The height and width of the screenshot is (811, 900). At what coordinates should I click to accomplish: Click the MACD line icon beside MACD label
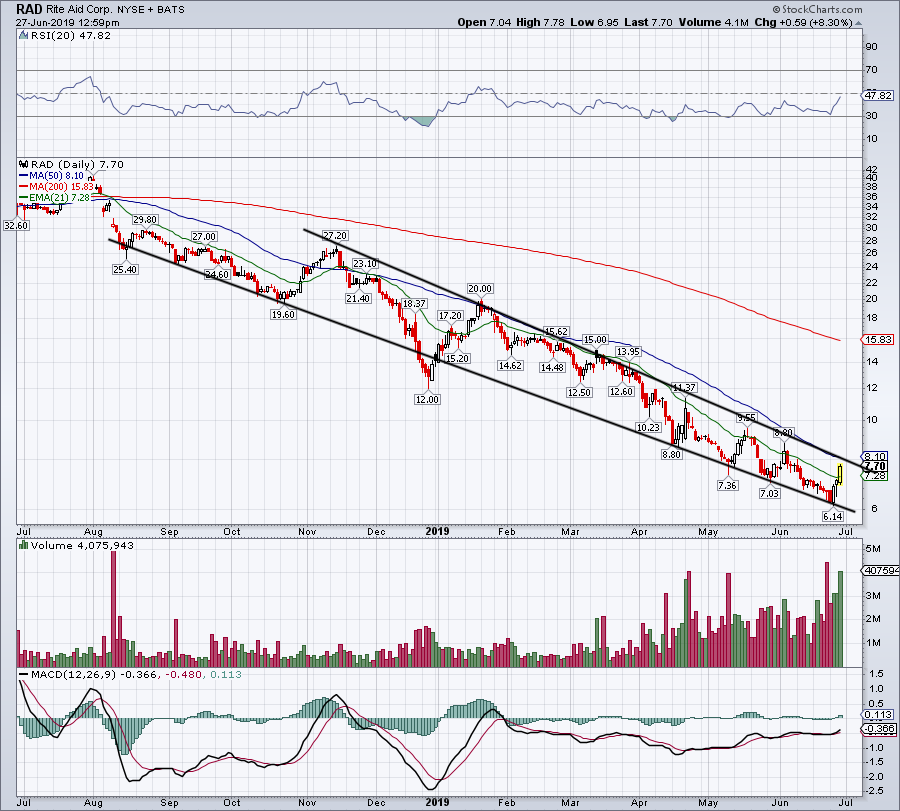click(x=24, y=675)
